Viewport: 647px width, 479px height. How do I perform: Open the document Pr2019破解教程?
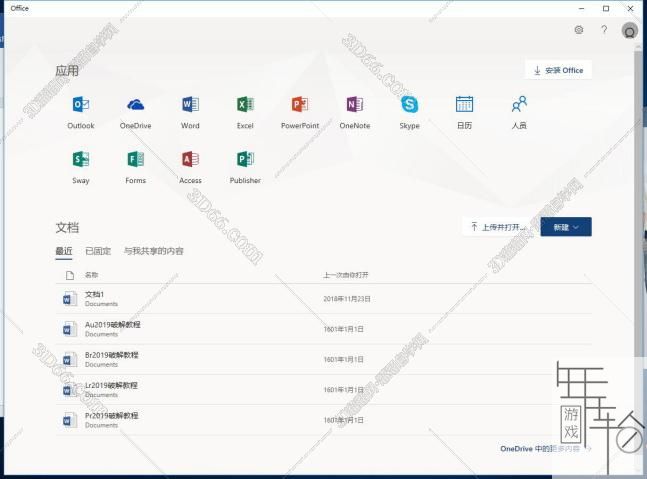(x=112, y=415)
